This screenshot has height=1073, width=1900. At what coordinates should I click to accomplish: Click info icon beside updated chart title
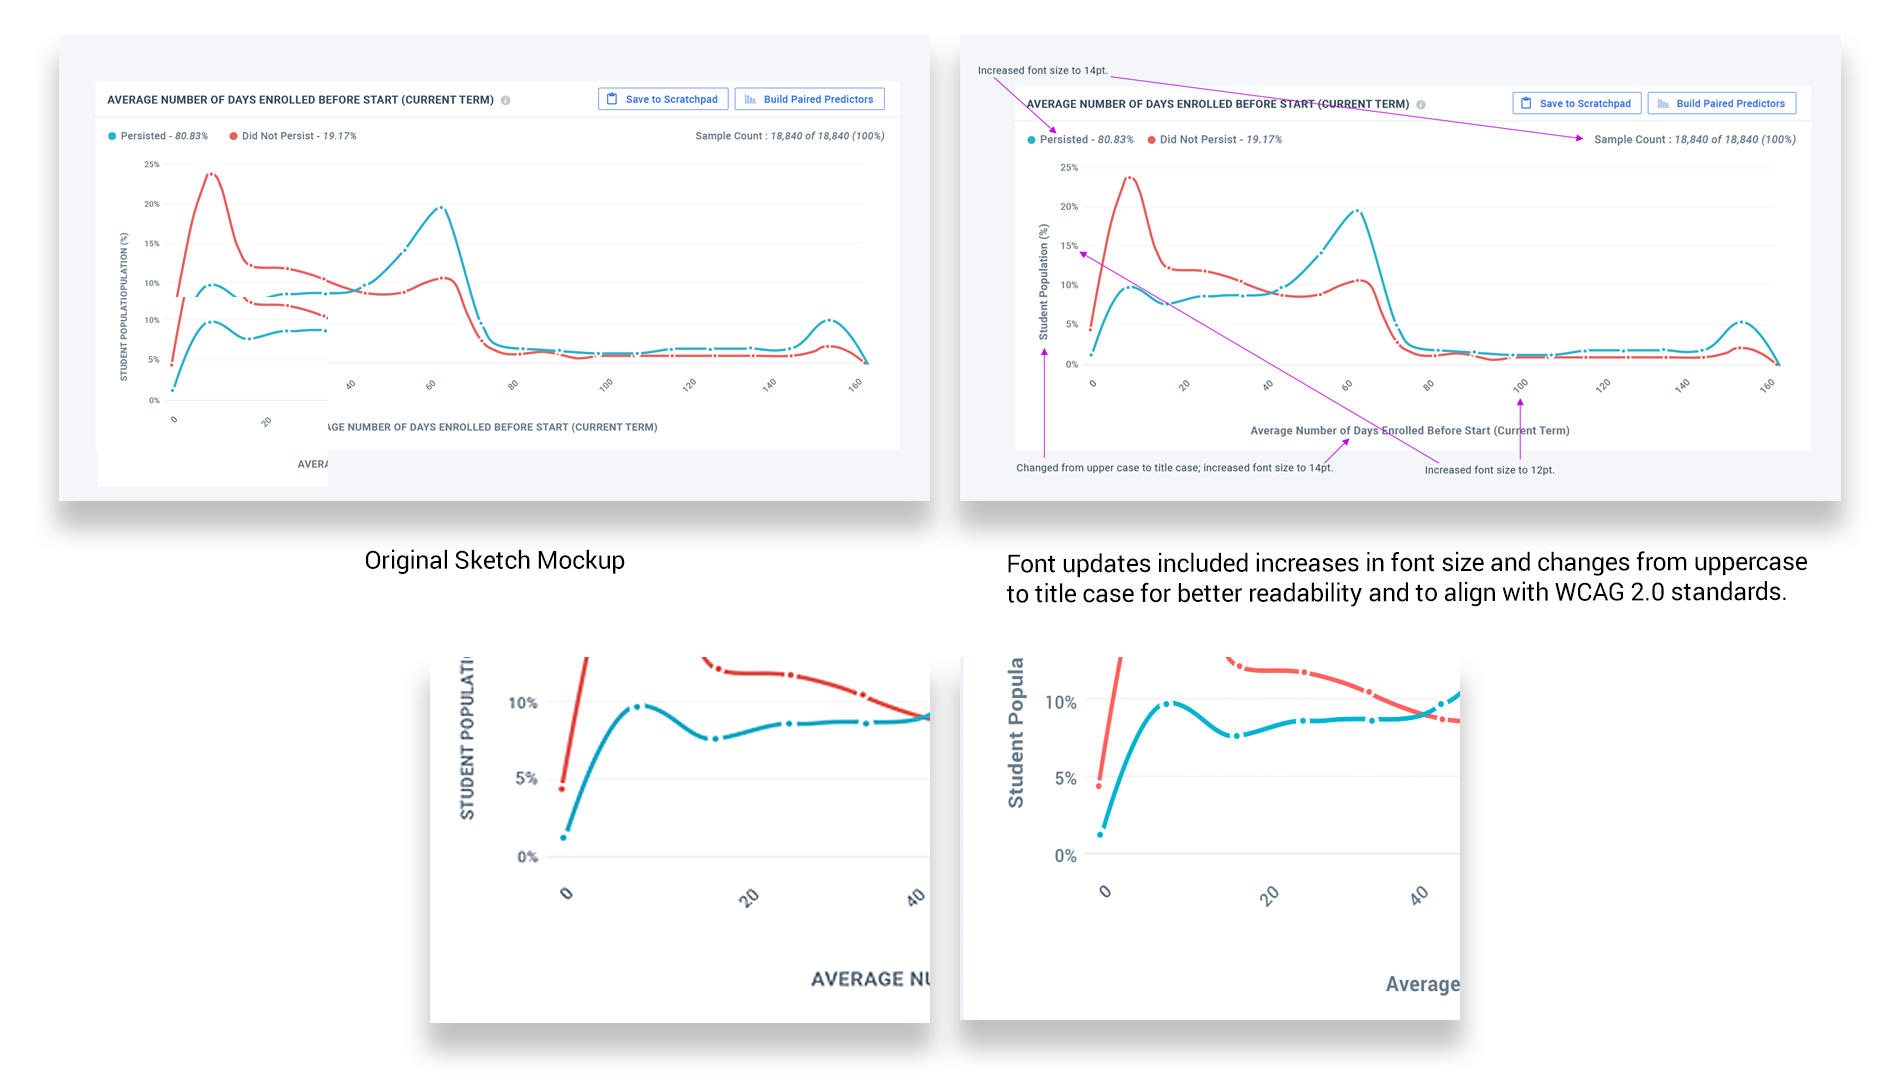pos(1421,104)
